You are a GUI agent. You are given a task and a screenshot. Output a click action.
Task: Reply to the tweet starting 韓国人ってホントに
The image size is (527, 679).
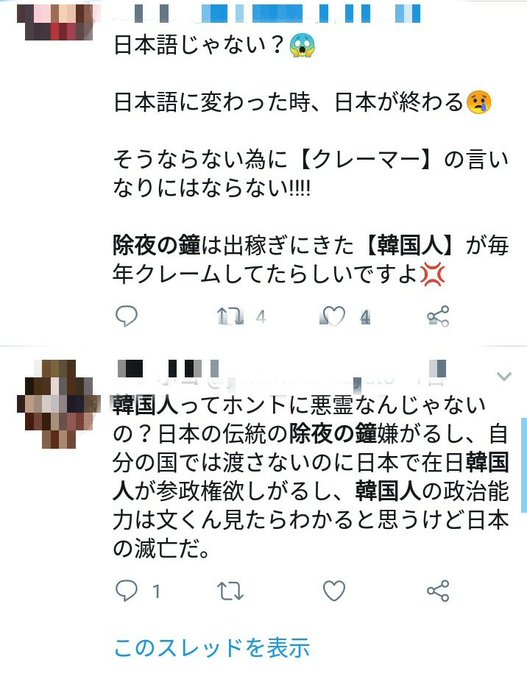[x=126, y=591]
